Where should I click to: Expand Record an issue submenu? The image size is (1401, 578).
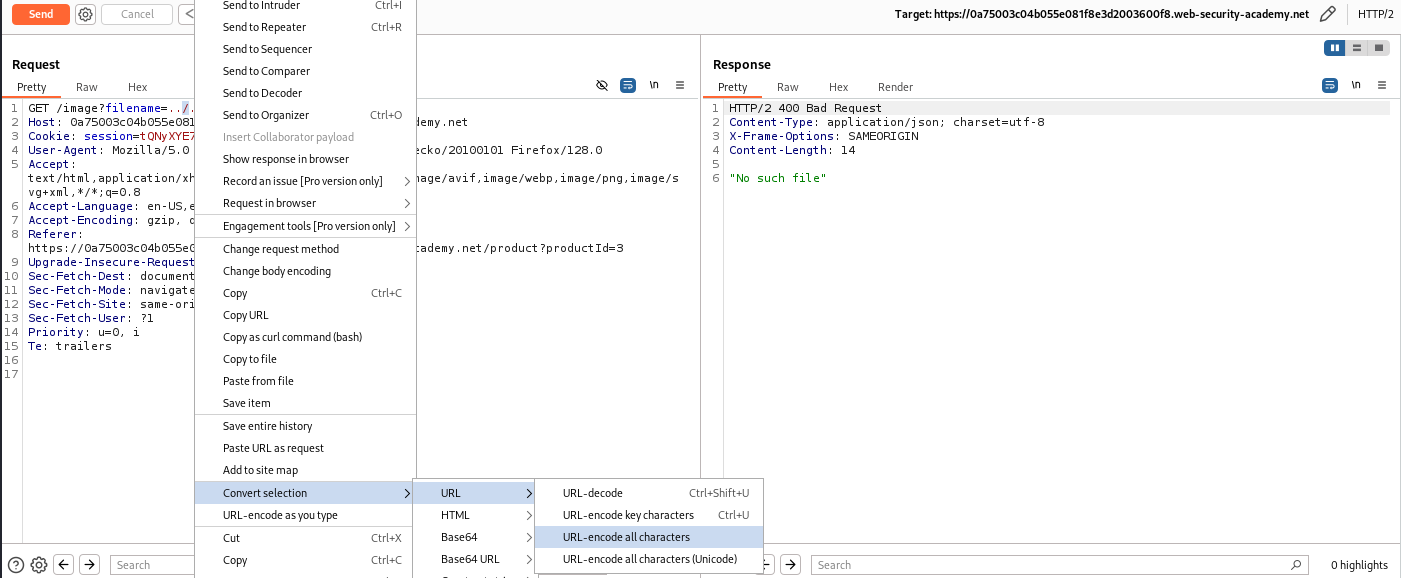305,181
